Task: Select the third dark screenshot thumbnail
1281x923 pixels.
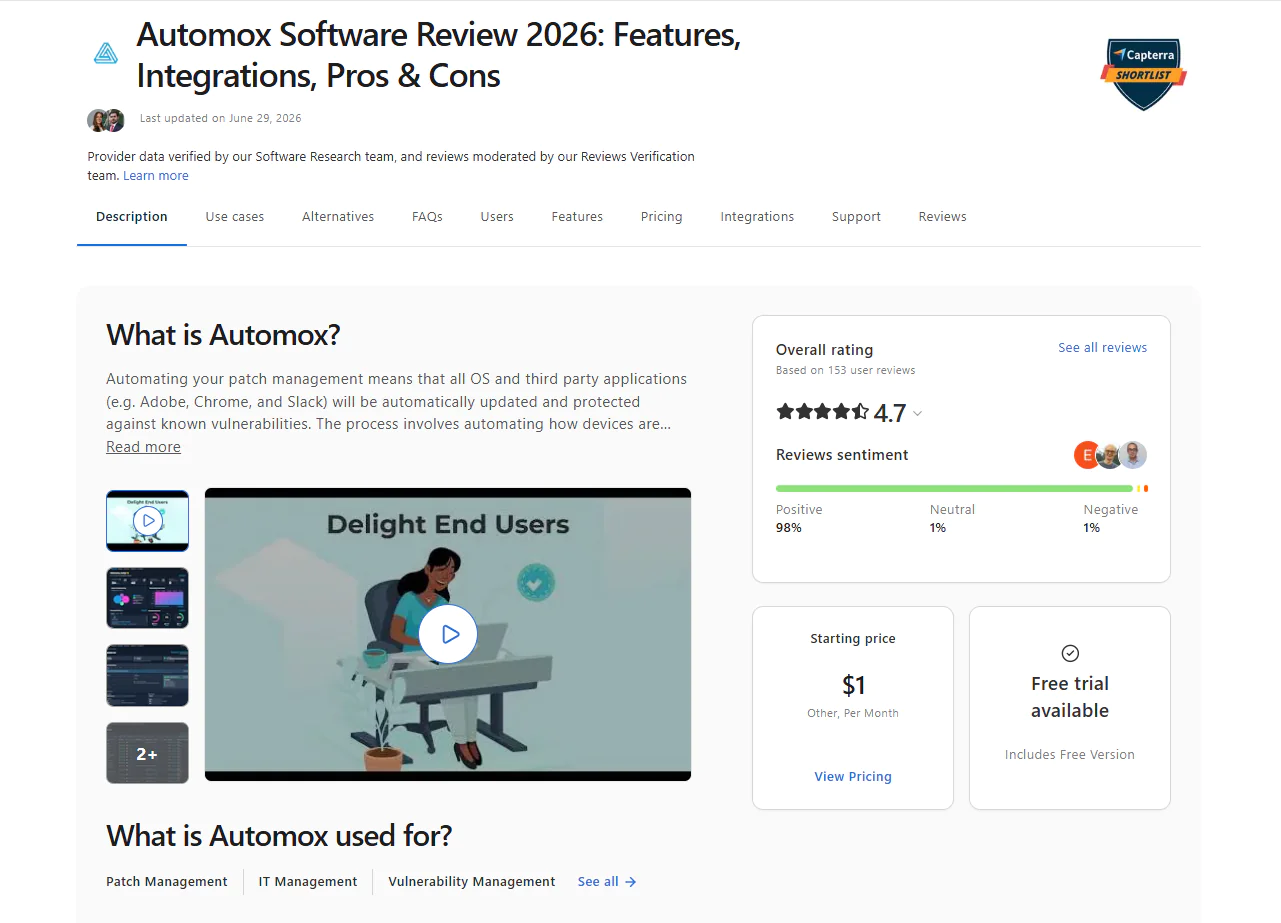Action: coord(147,675)
